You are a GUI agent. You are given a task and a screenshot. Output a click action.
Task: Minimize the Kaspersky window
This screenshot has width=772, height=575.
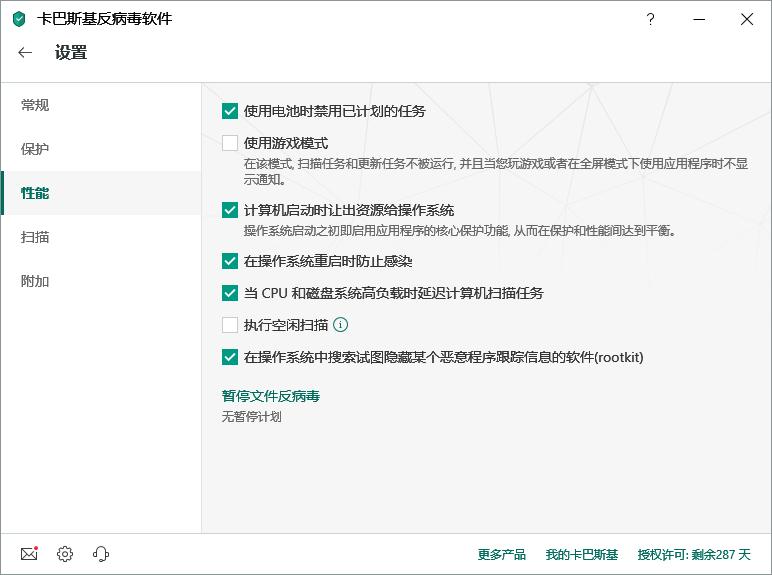click(699, 20)
